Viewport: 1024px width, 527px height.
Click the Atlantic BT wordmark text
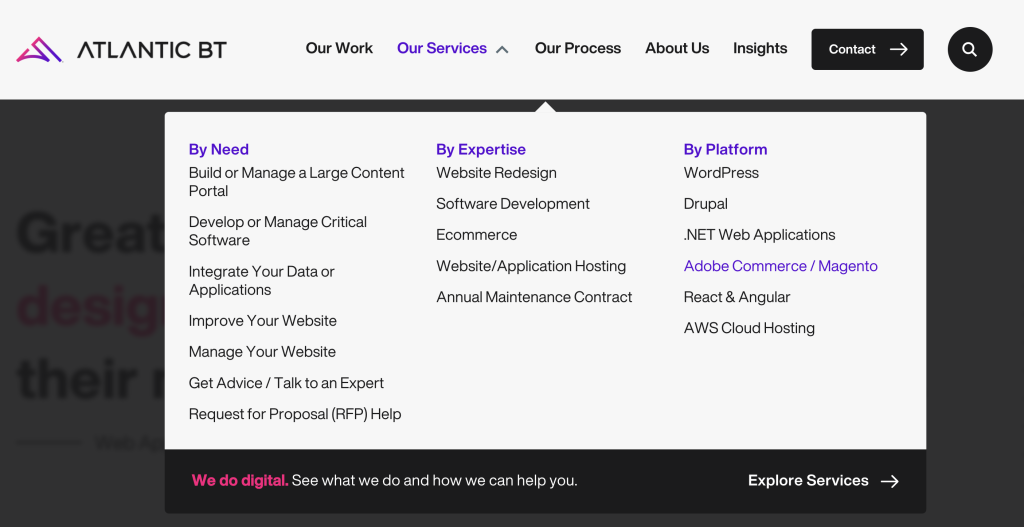(x=152, y=49)
